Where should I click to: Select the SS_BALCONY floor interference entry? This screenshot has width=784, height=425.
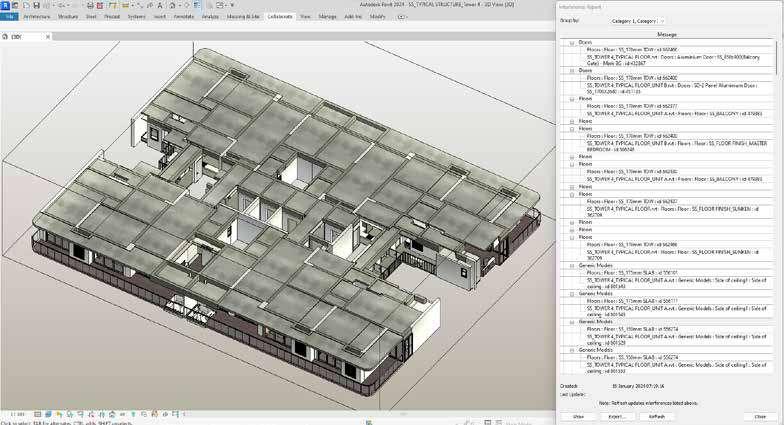672,113
